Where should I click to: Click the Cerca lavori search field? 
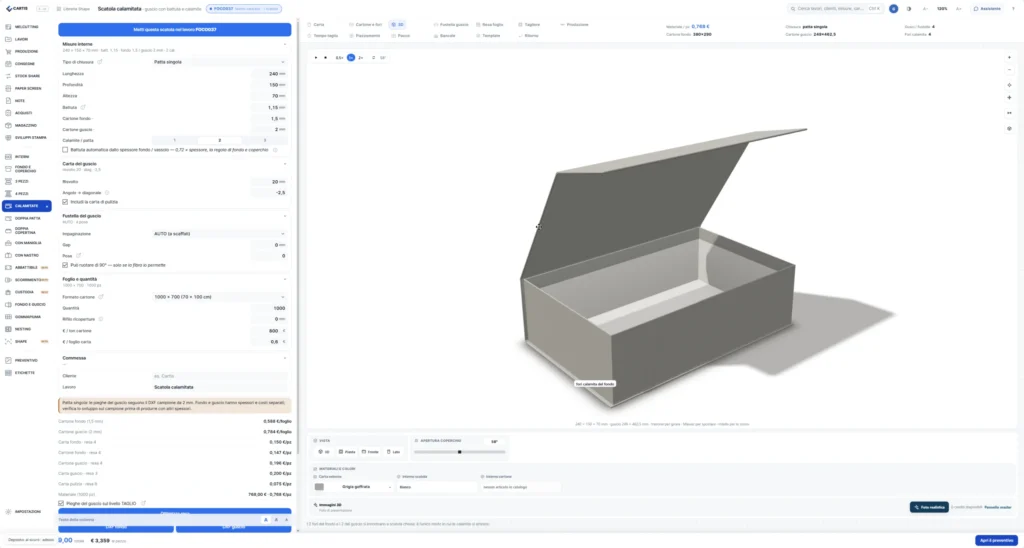835,9
